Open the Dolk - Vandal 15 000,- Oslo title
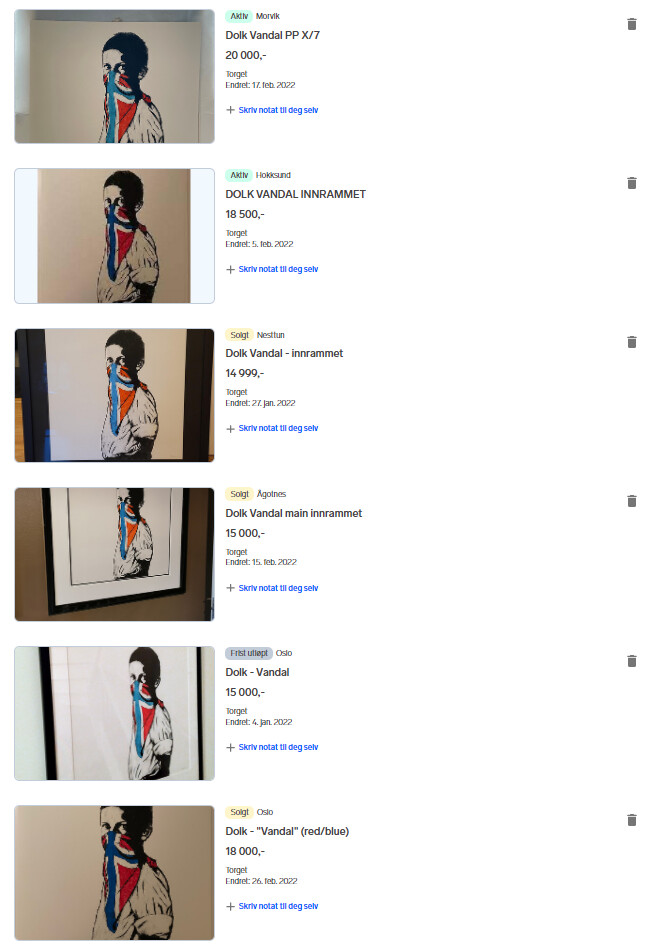 click(257, 672)
